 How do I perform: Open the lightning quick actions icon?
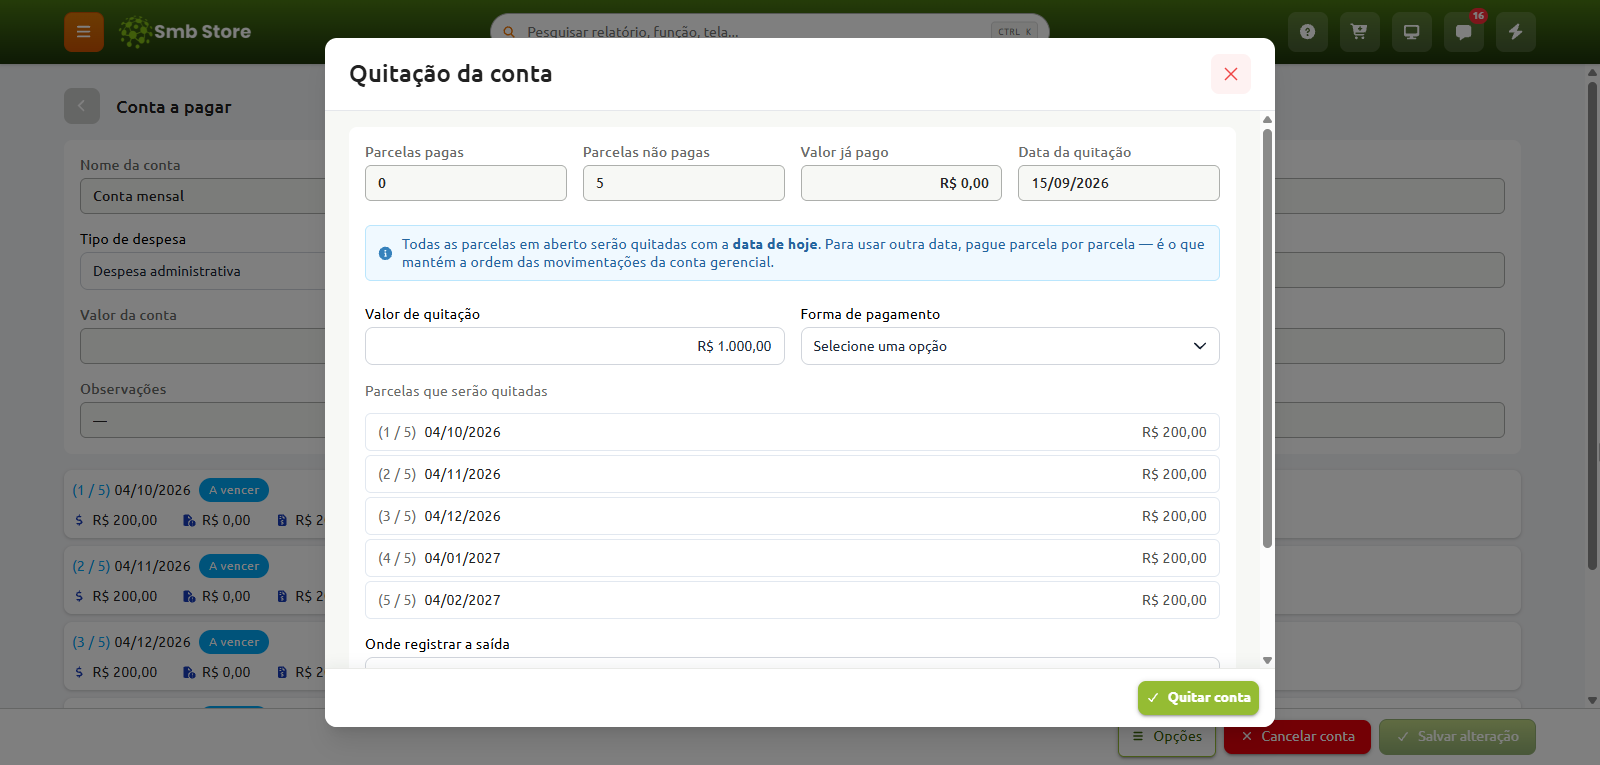pyautogui.click(x=1515, y=32)
